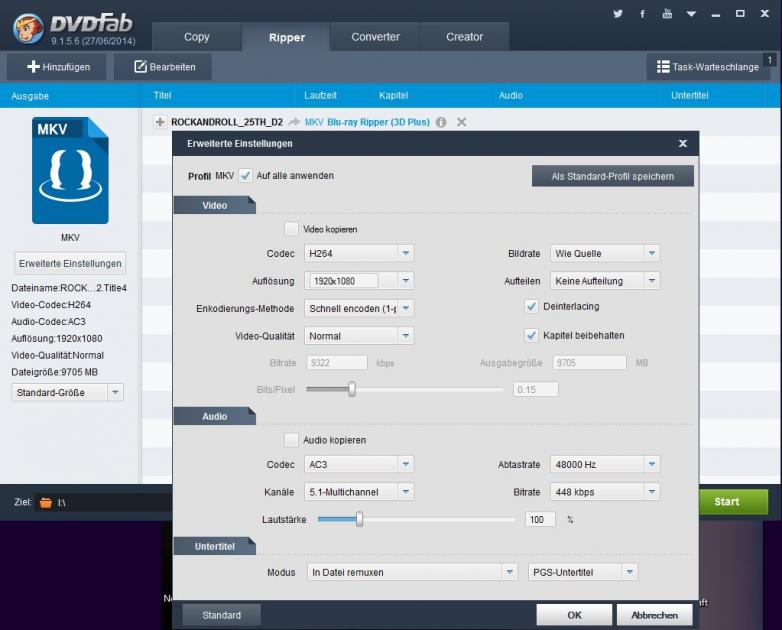Screen dimensions: 782x630
Task: Open the Facebook page icon
Action: [643, 14]
